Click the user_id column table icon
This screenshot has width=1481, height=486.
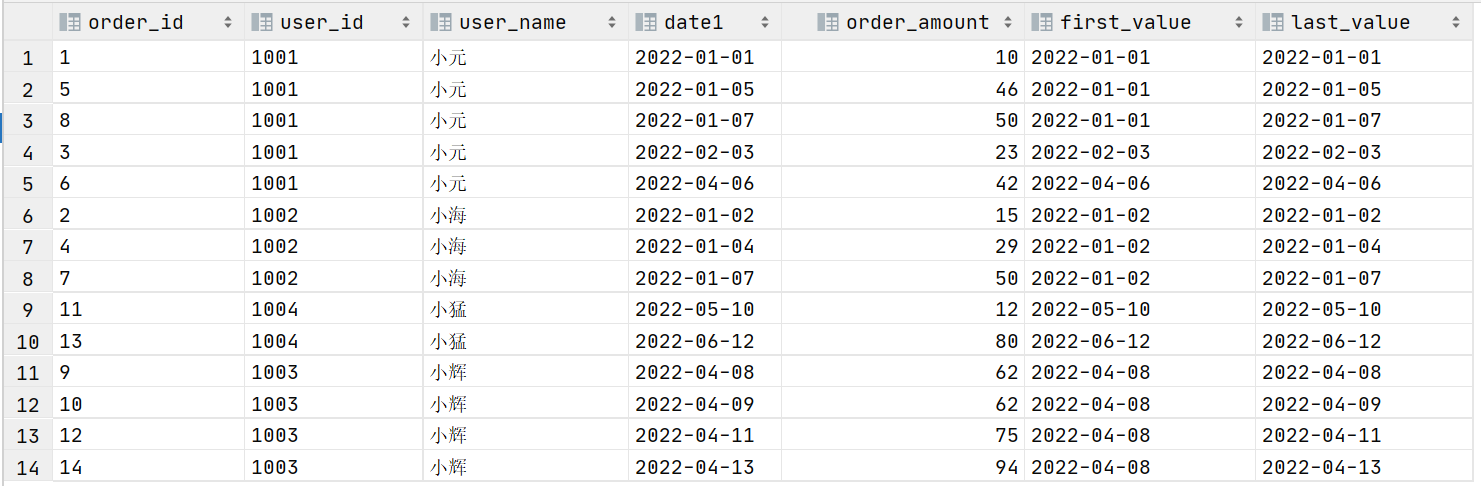(x=262, y=22)
